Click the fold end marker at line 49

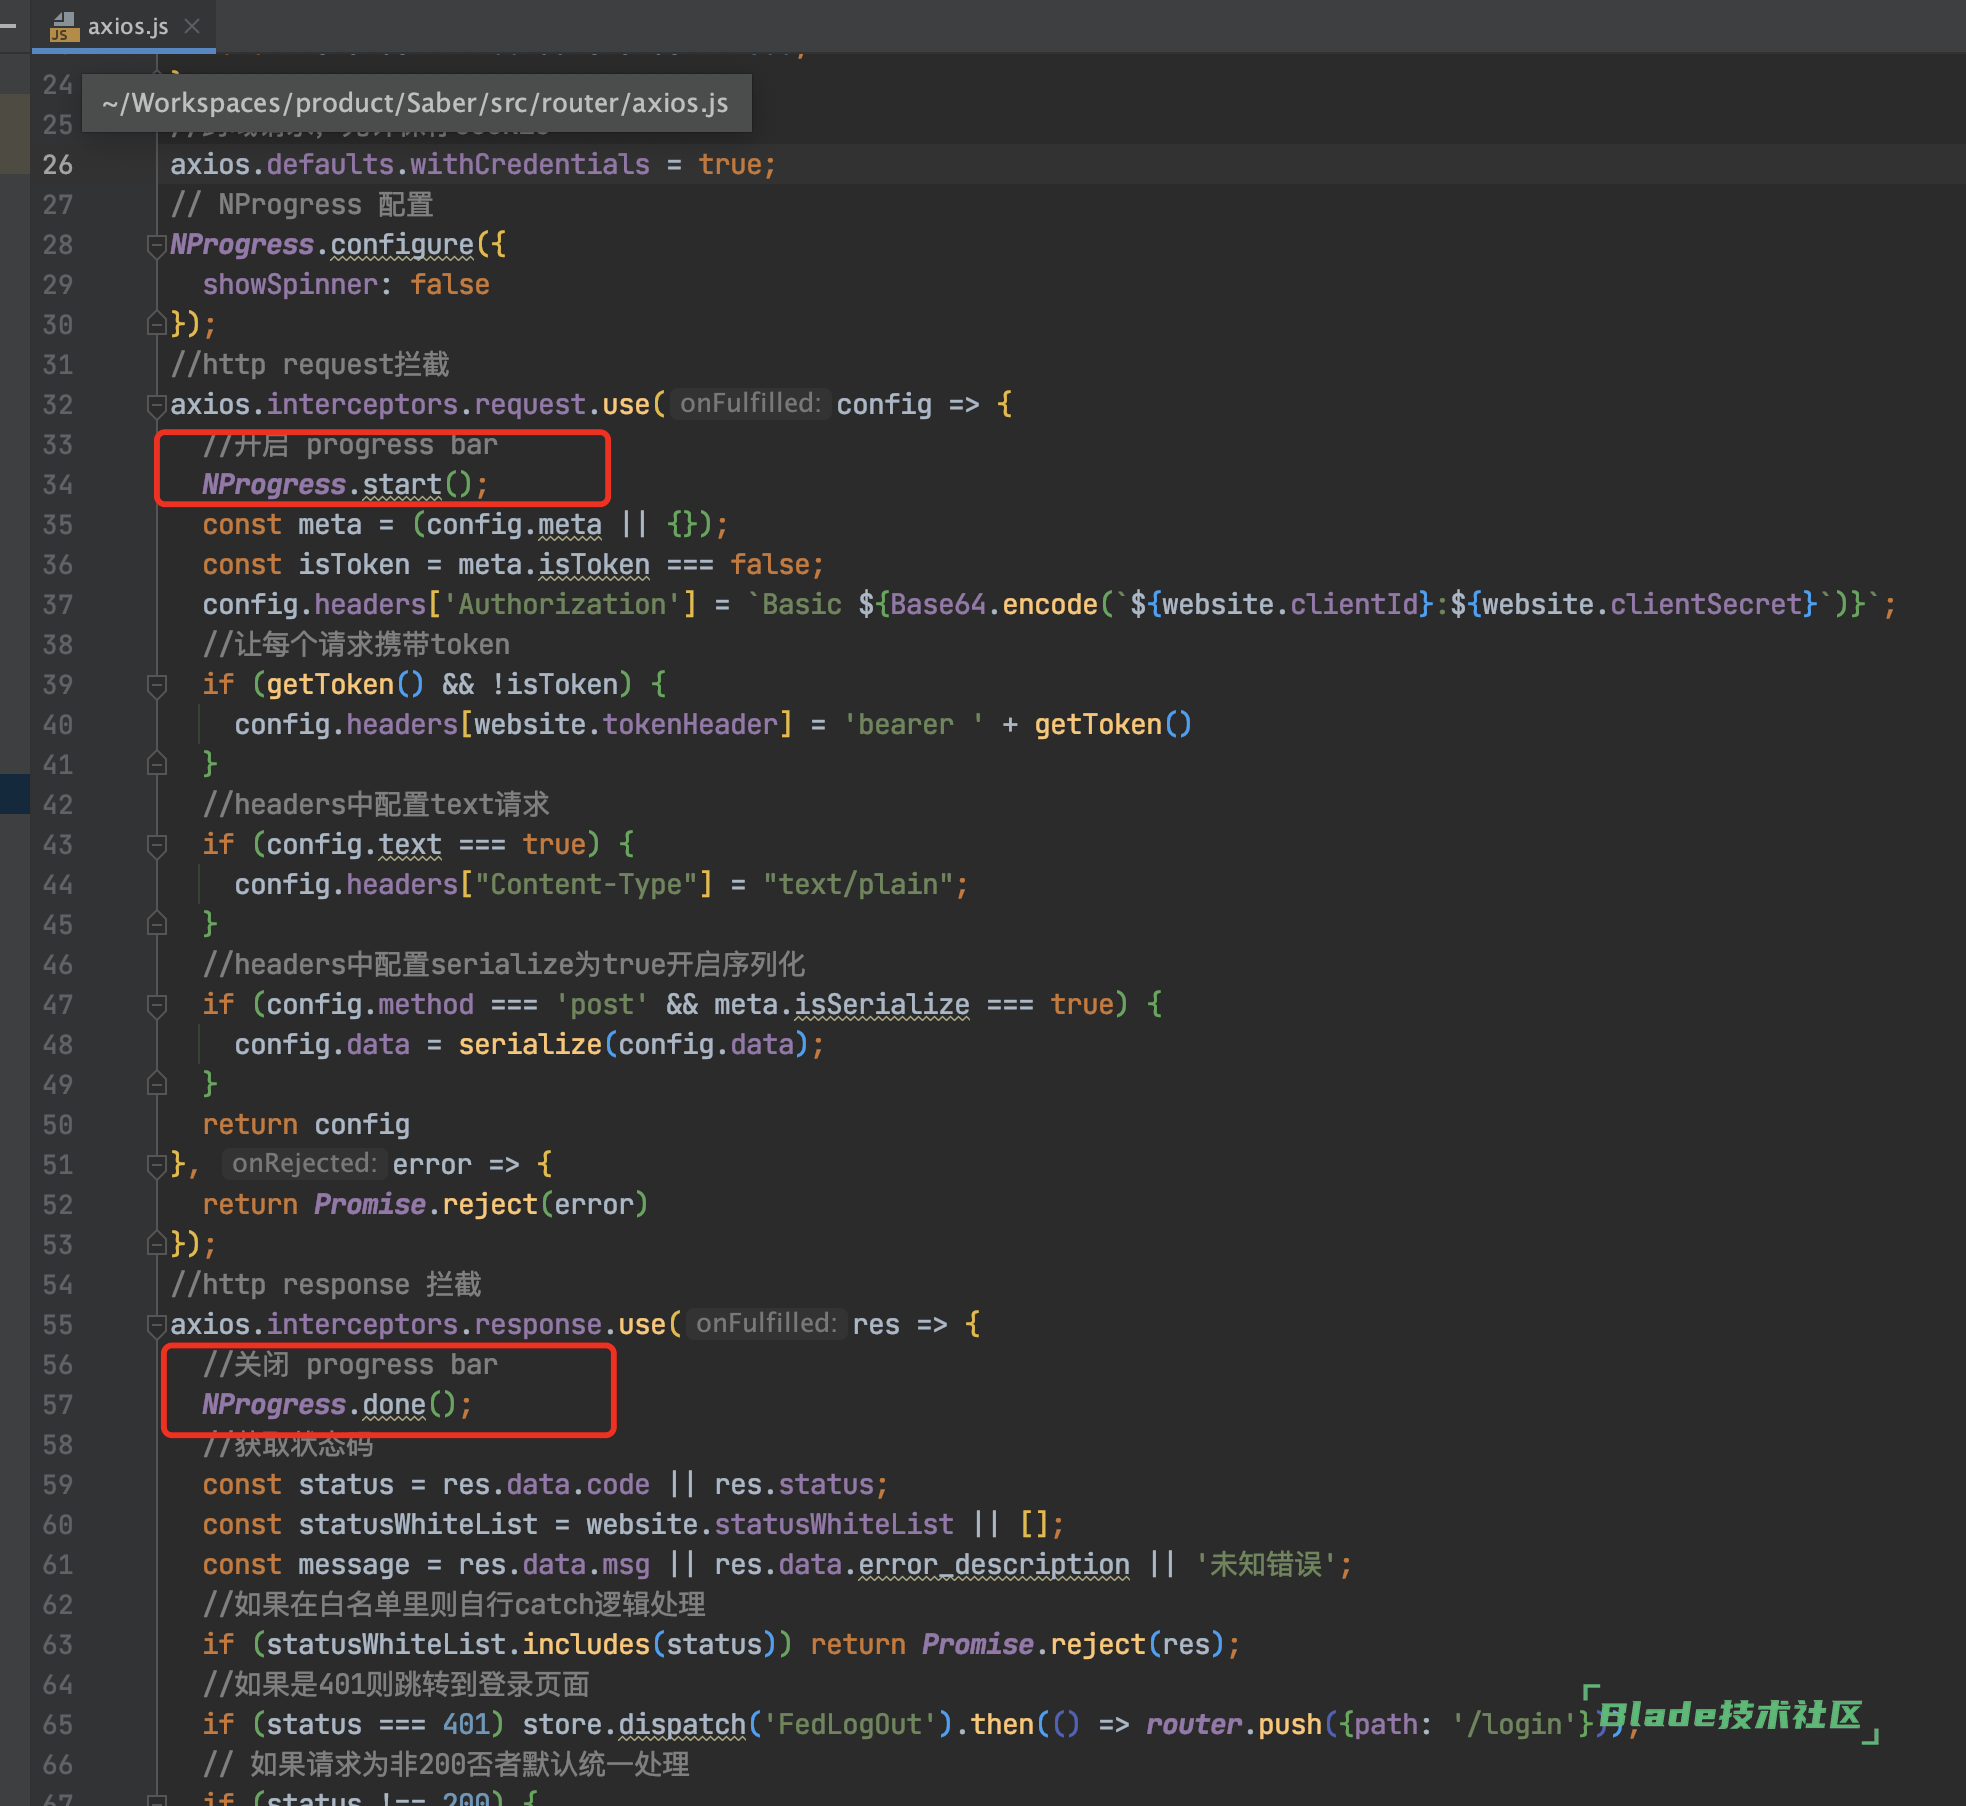pos(156,1084)
